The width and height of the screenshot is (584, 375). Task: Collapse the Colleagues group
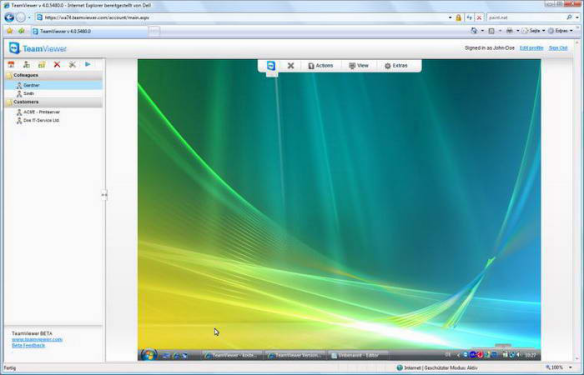coord(53,75)
